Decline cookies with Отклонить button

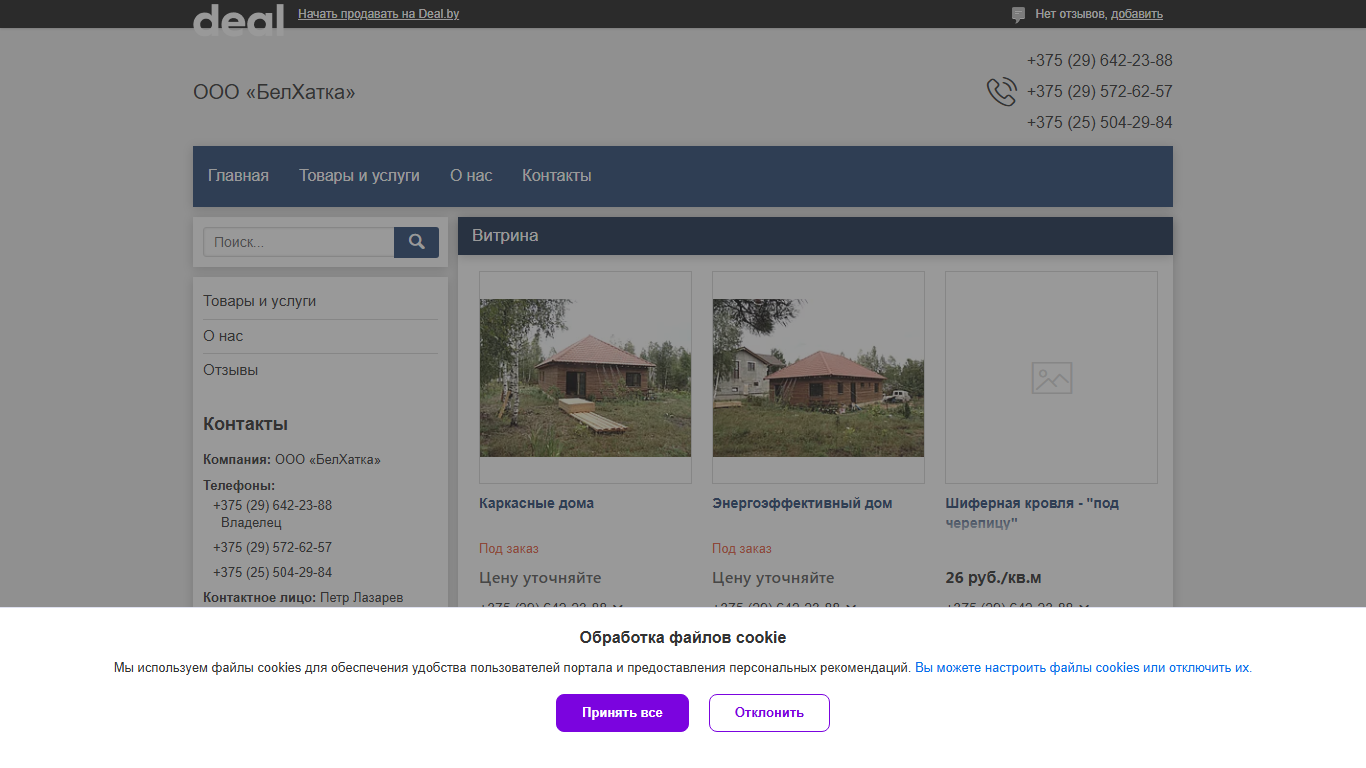coord(769,713)
